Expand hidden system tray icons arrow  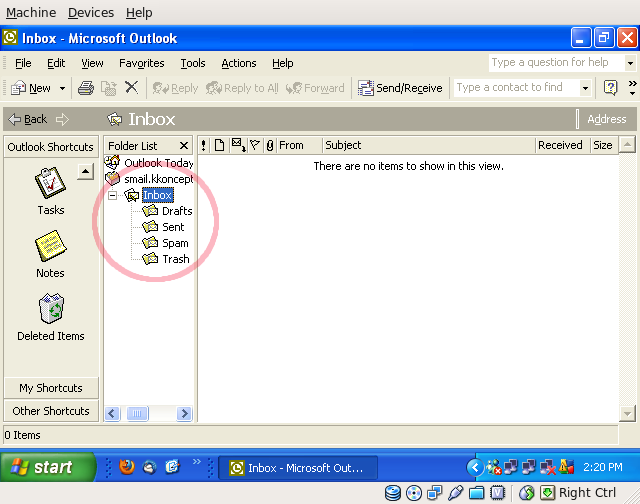point(475,467)
